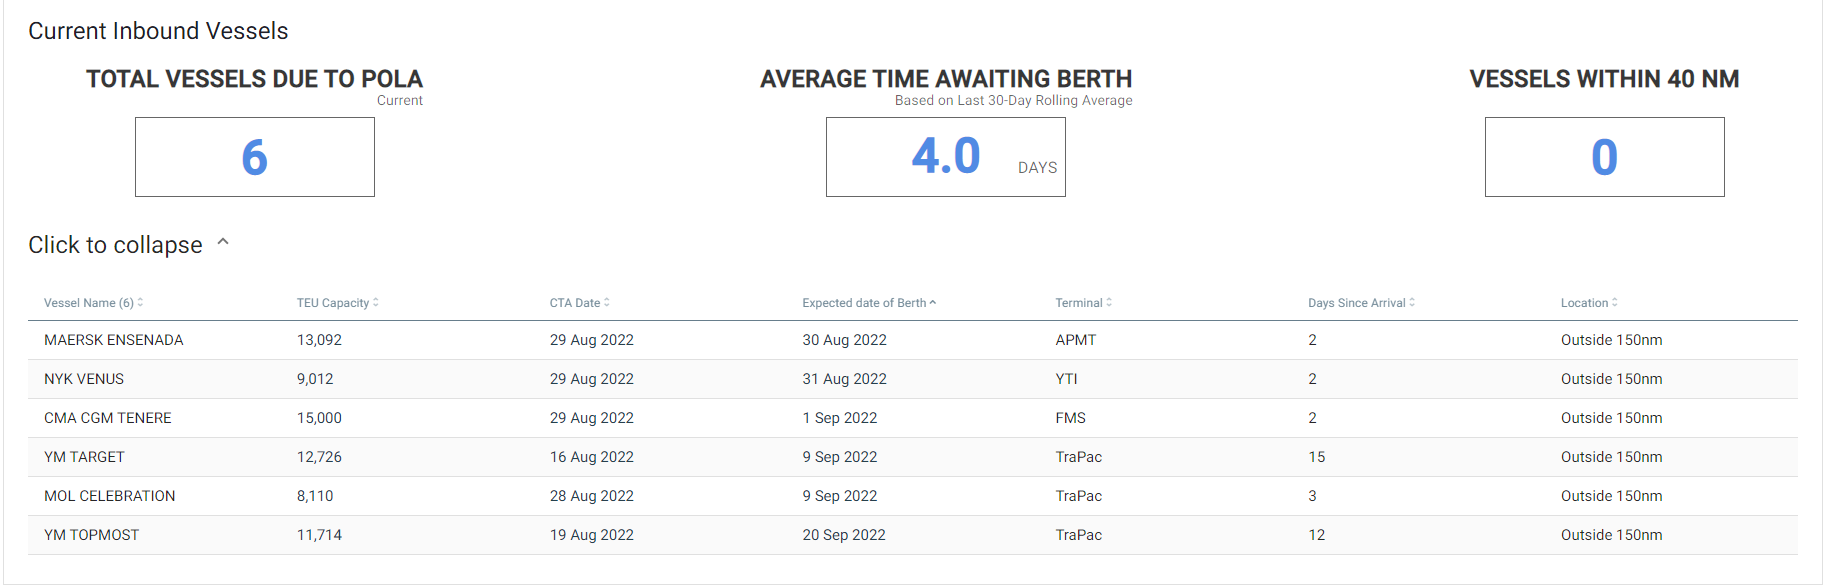
Task: Sort by CTA Date column arrow
Action: 607,303
